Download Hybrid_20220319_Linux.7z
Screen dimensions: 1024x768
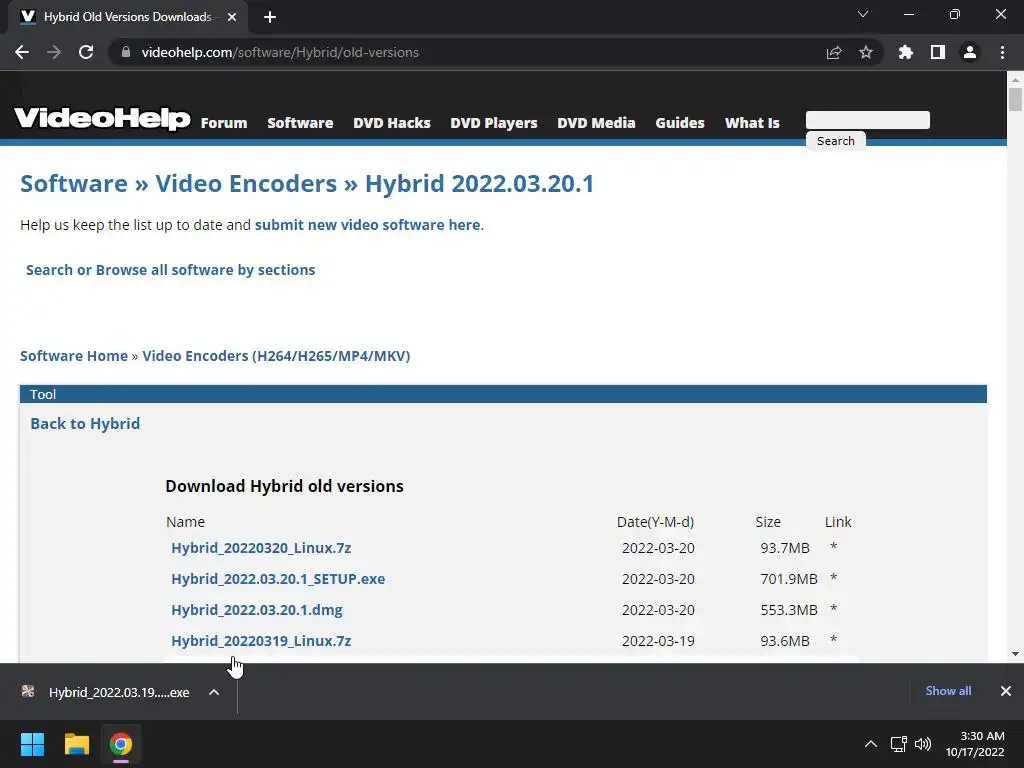(x=261, y=641)
